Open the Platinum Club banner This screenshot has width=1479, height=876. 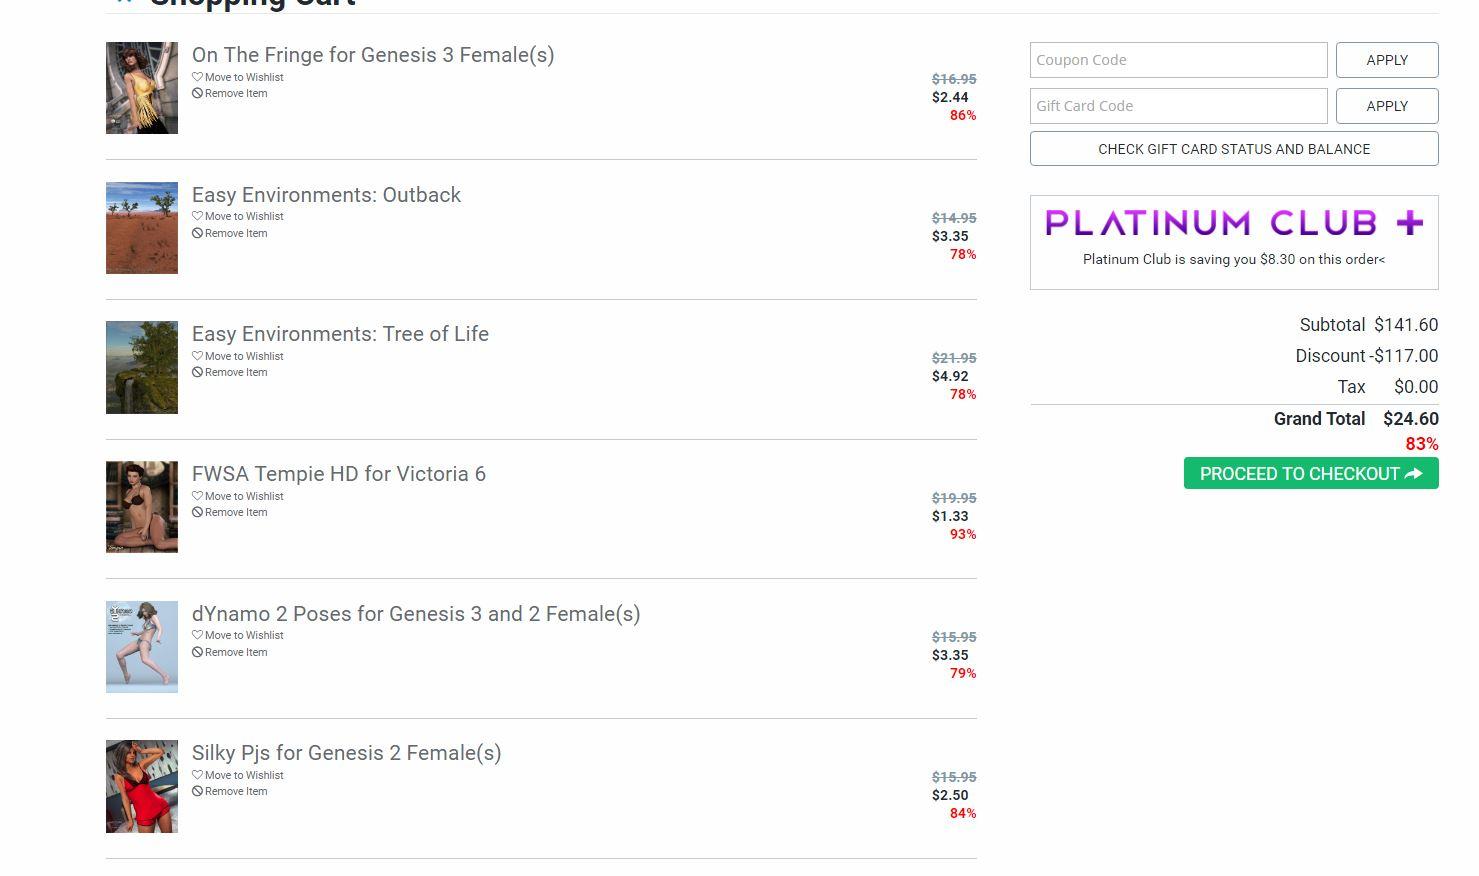[1234, 242]
